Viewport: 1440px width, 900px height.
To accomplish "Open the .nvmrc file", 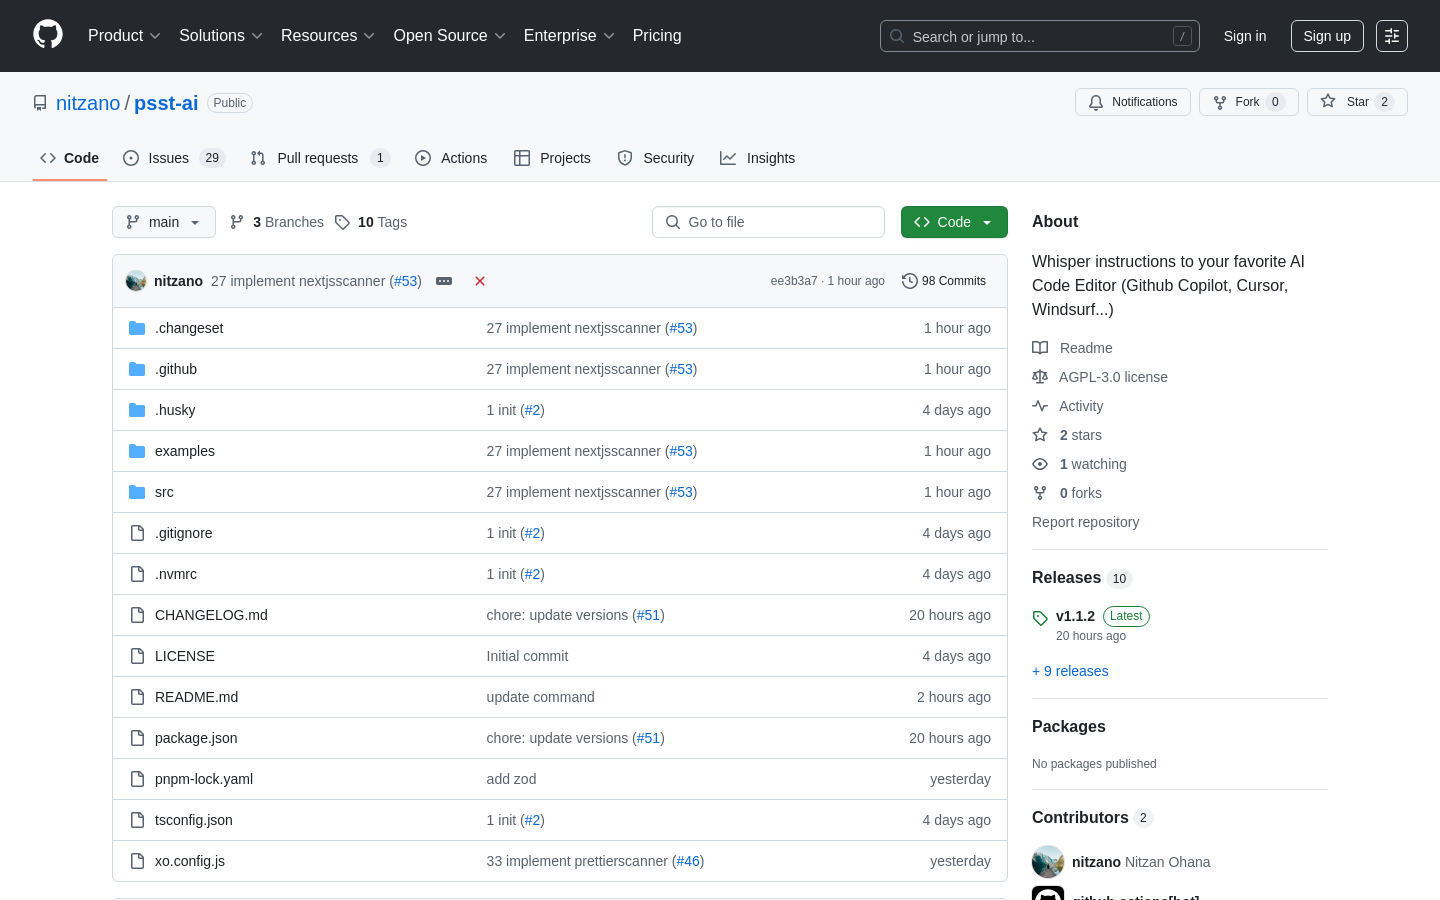I will pyautogui.click(x=176, y=574).
